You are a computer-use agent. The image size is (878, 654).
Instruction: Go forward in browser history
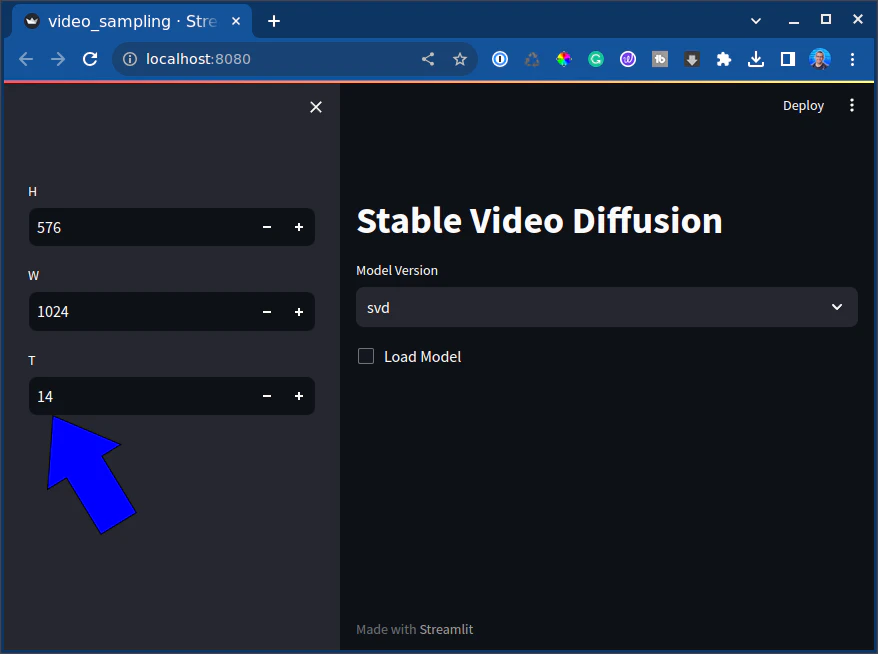point(58,59)
